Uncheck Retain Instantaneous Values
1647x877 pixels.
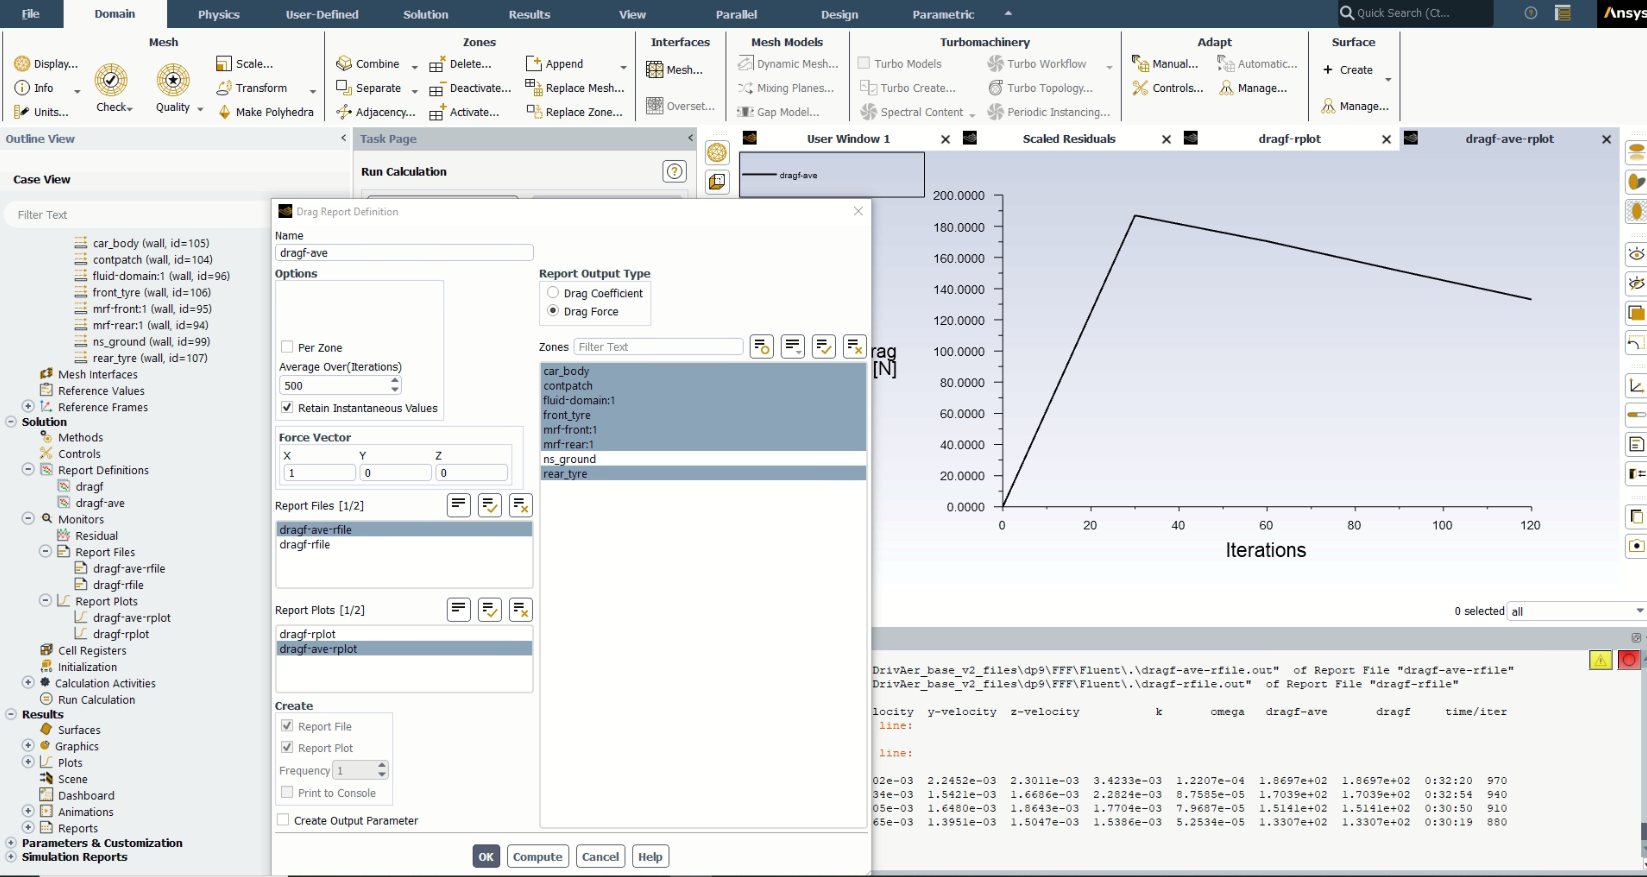point(287,407)
